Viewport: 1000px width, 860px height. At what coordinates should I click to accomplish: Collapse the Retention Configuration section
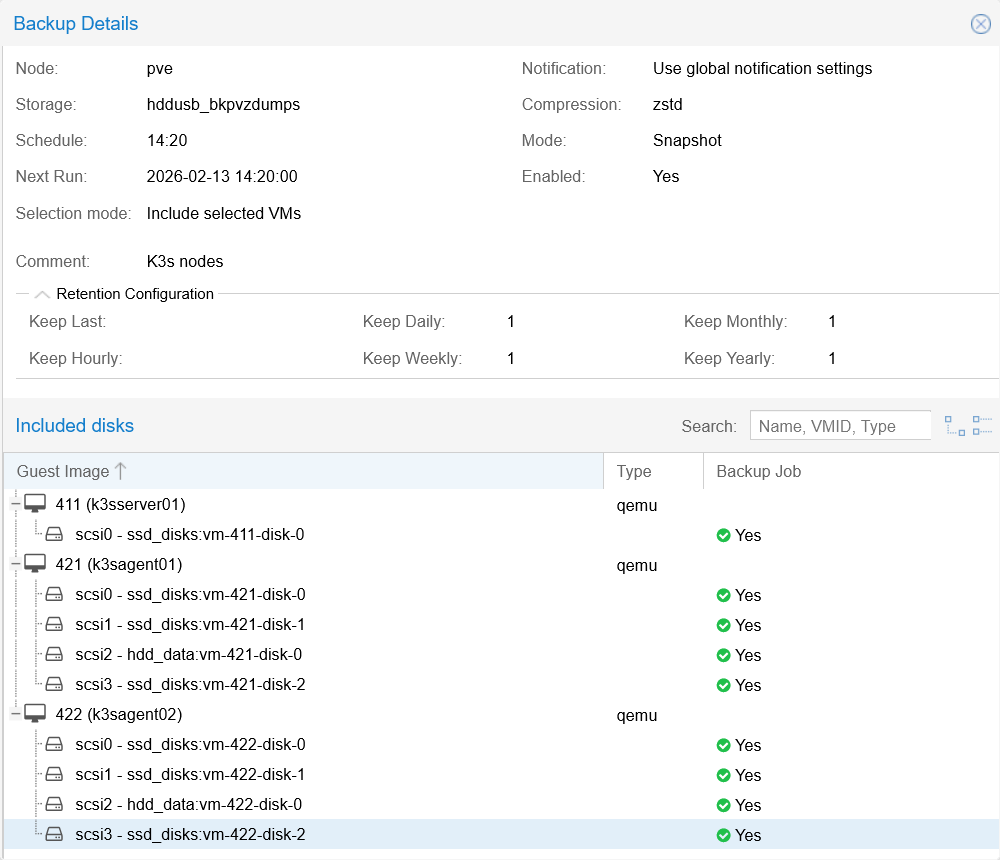coord(42,293)
